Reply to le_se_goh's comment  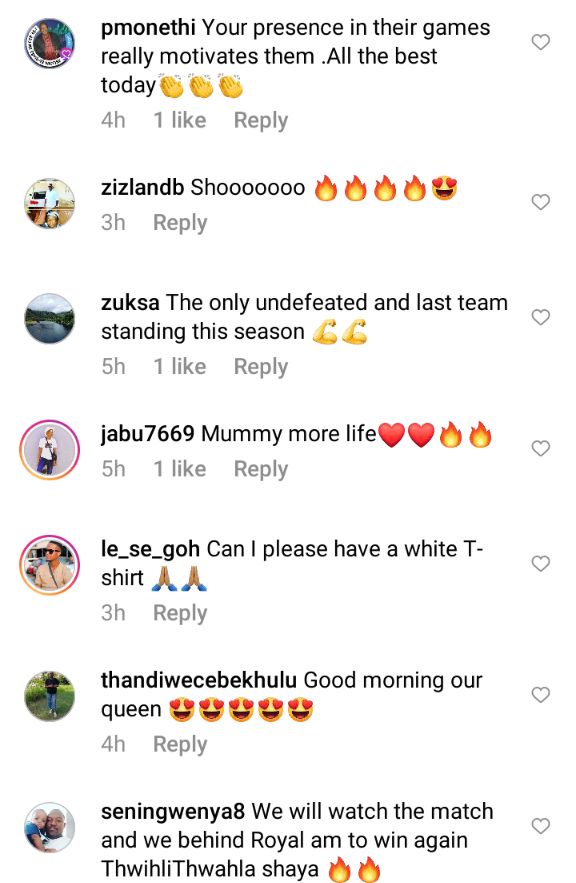pos(180,613)
